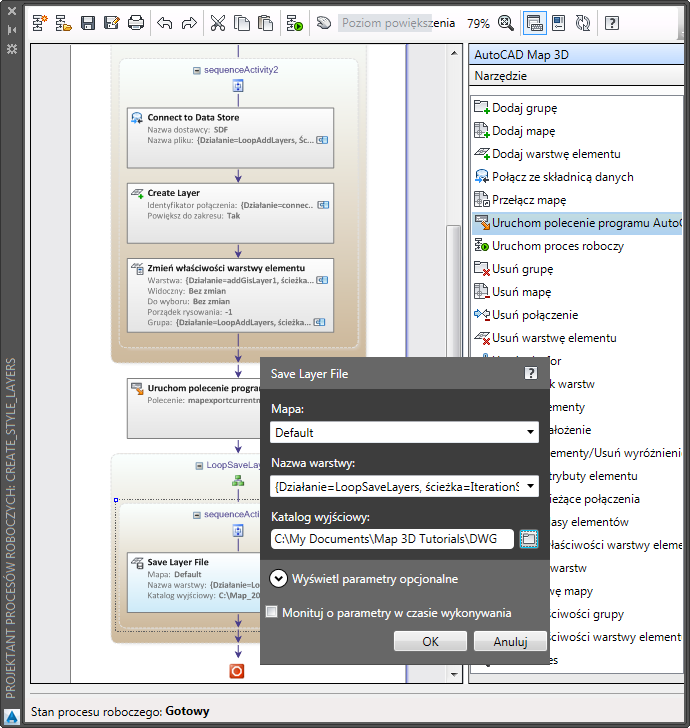Close the palette with the X icon

(x=12, y=11)
